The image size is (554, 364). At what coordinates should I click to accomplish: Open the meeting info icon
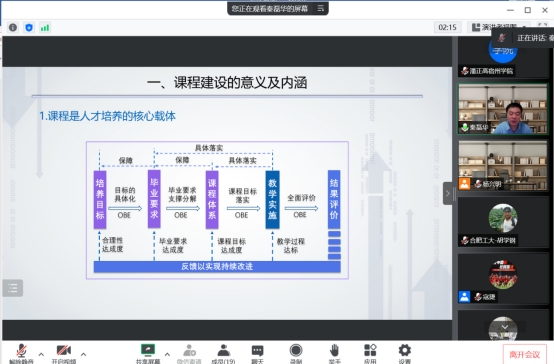(x=13, y=27)
